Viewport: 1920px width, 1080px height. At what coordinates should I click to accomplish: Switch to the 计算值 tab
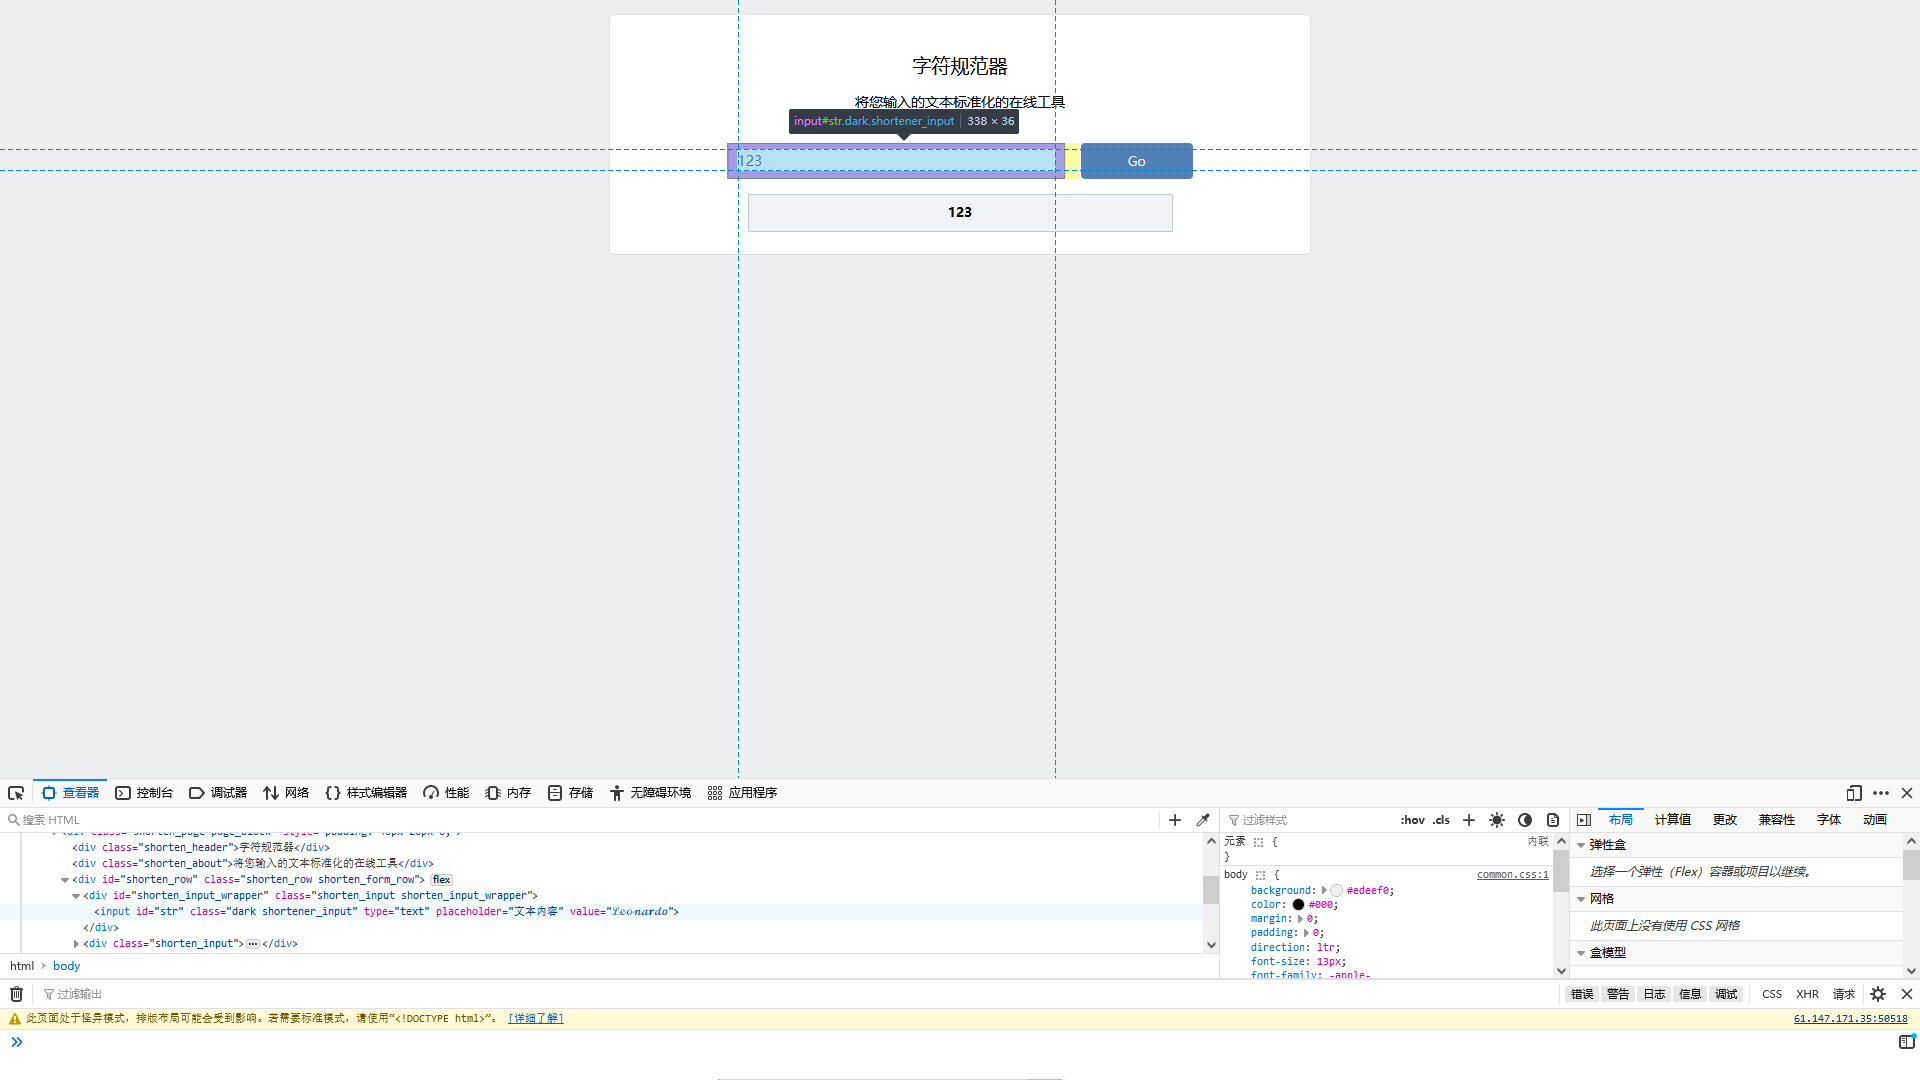coord(1672,820)
